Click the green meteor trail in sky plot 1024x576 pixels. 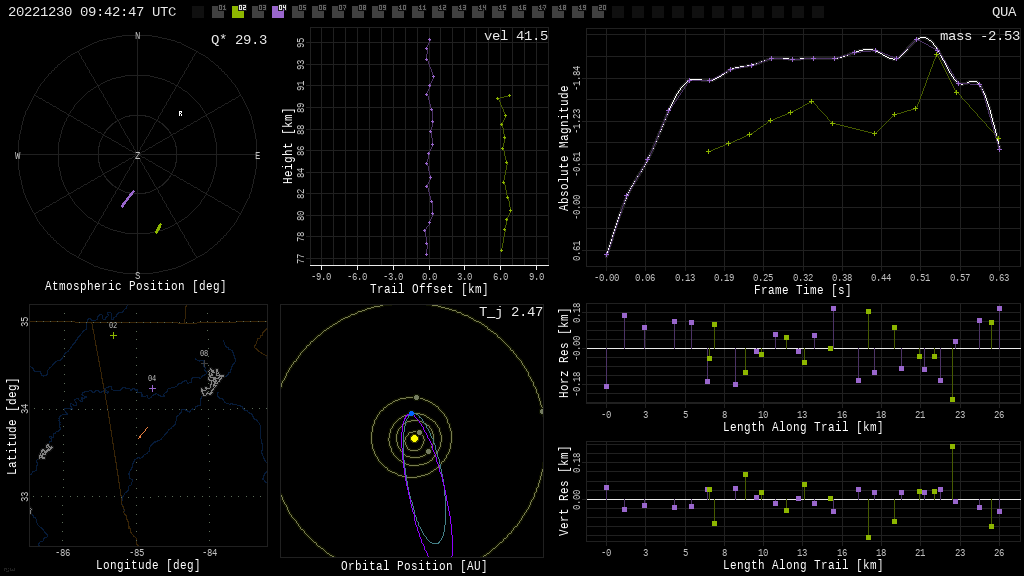pyautogui.click(x=158, y=228)
